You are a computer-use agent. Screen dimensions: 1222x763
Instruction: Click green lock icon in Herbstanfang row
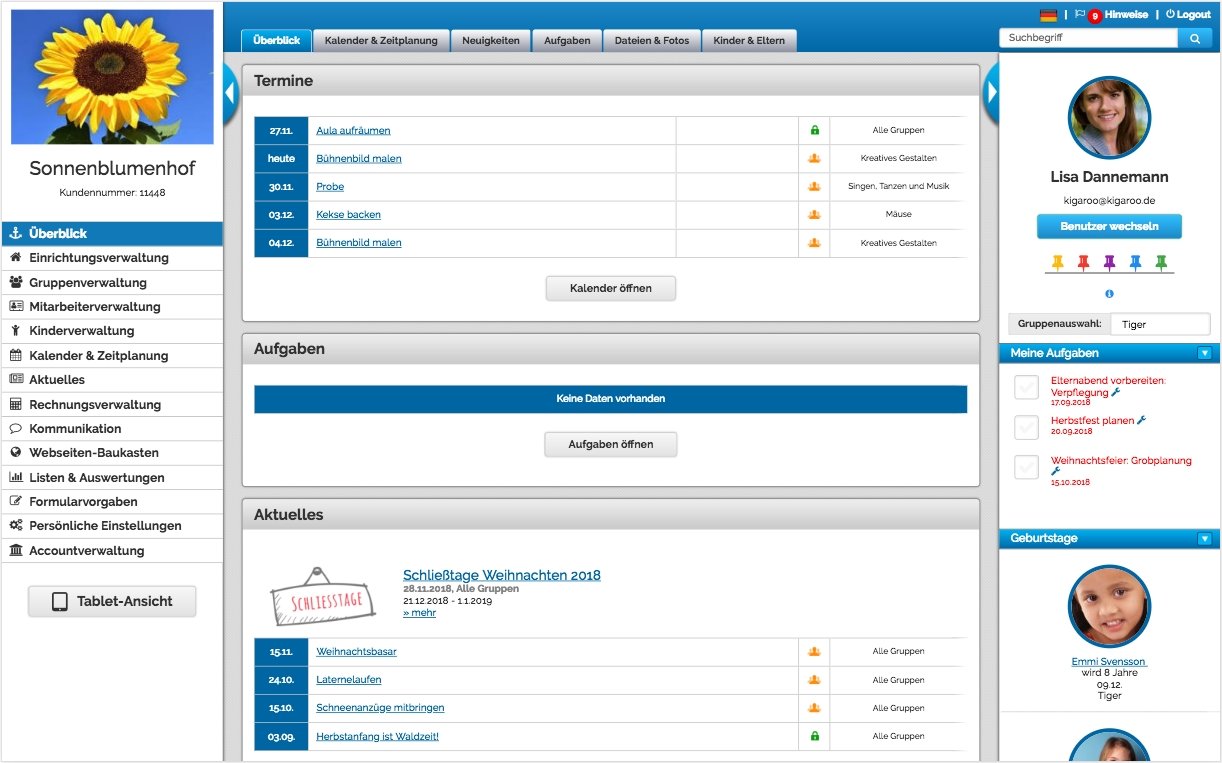click(x=814, y=736)
